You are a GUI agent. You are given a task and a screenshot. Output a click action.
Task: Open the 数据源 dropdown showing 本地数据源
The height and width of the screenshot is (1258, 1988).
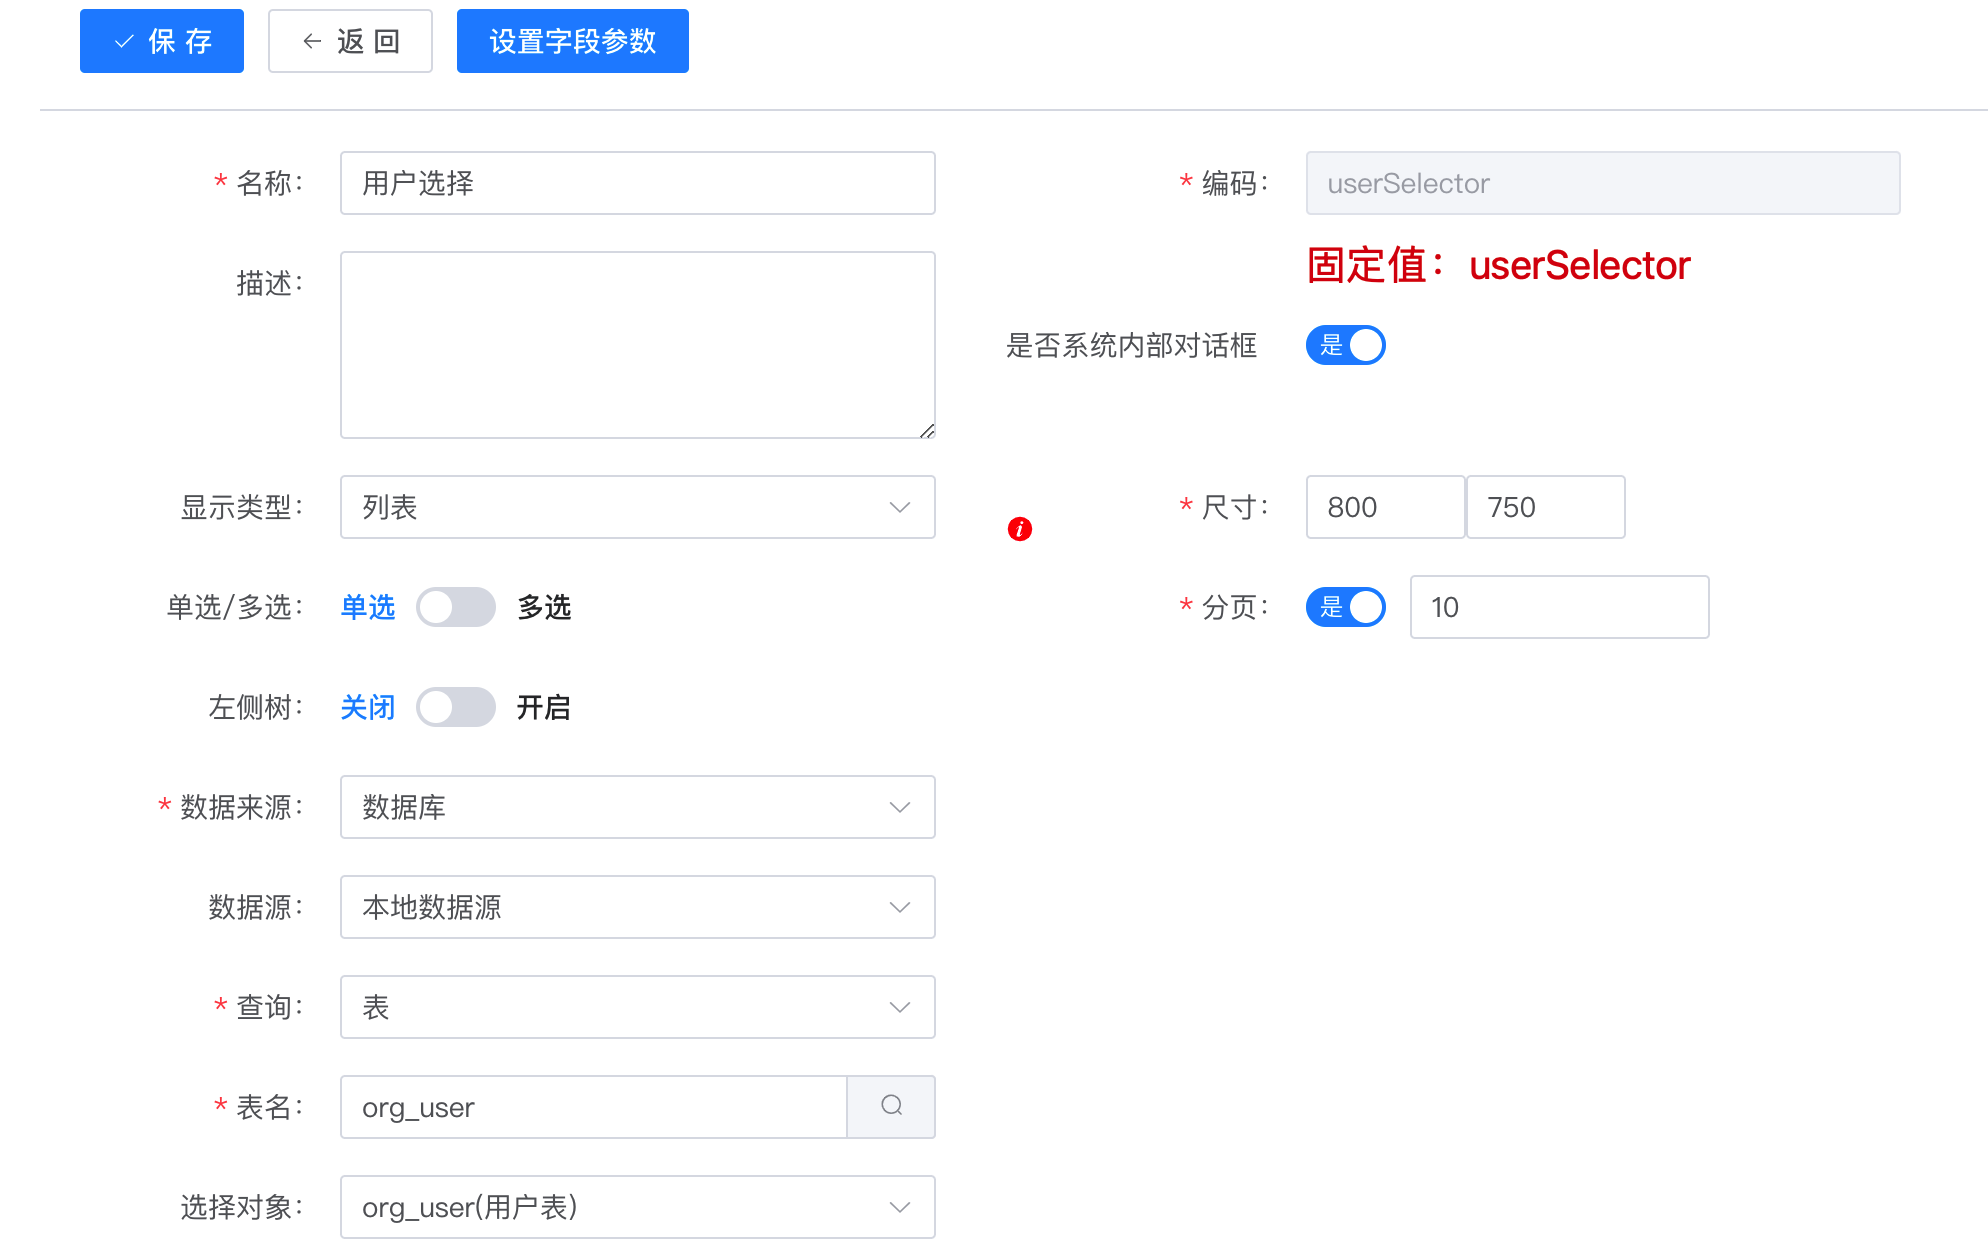point(638,907)
